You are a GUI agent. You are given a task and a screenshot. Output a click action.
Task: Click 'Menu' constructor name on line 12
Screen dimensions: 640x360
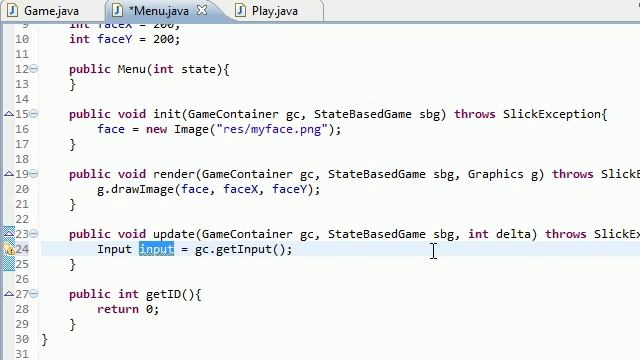click(131, 69)
